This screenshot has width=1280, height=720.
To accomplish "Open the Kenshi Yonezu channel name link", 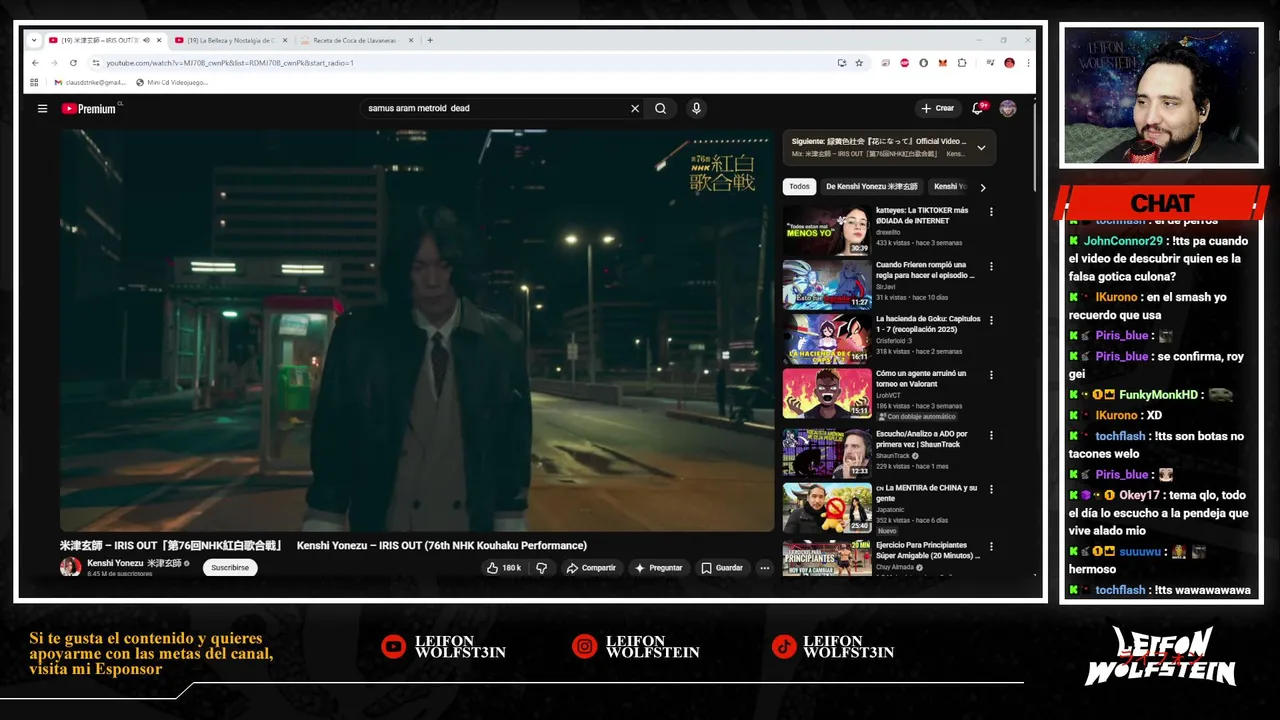I will [x=134, y=563].
